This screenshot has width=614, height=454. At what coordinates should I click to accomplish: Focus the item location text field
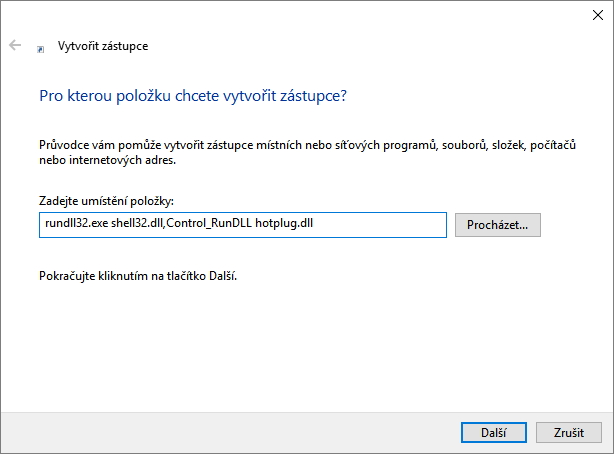(242, 225)
